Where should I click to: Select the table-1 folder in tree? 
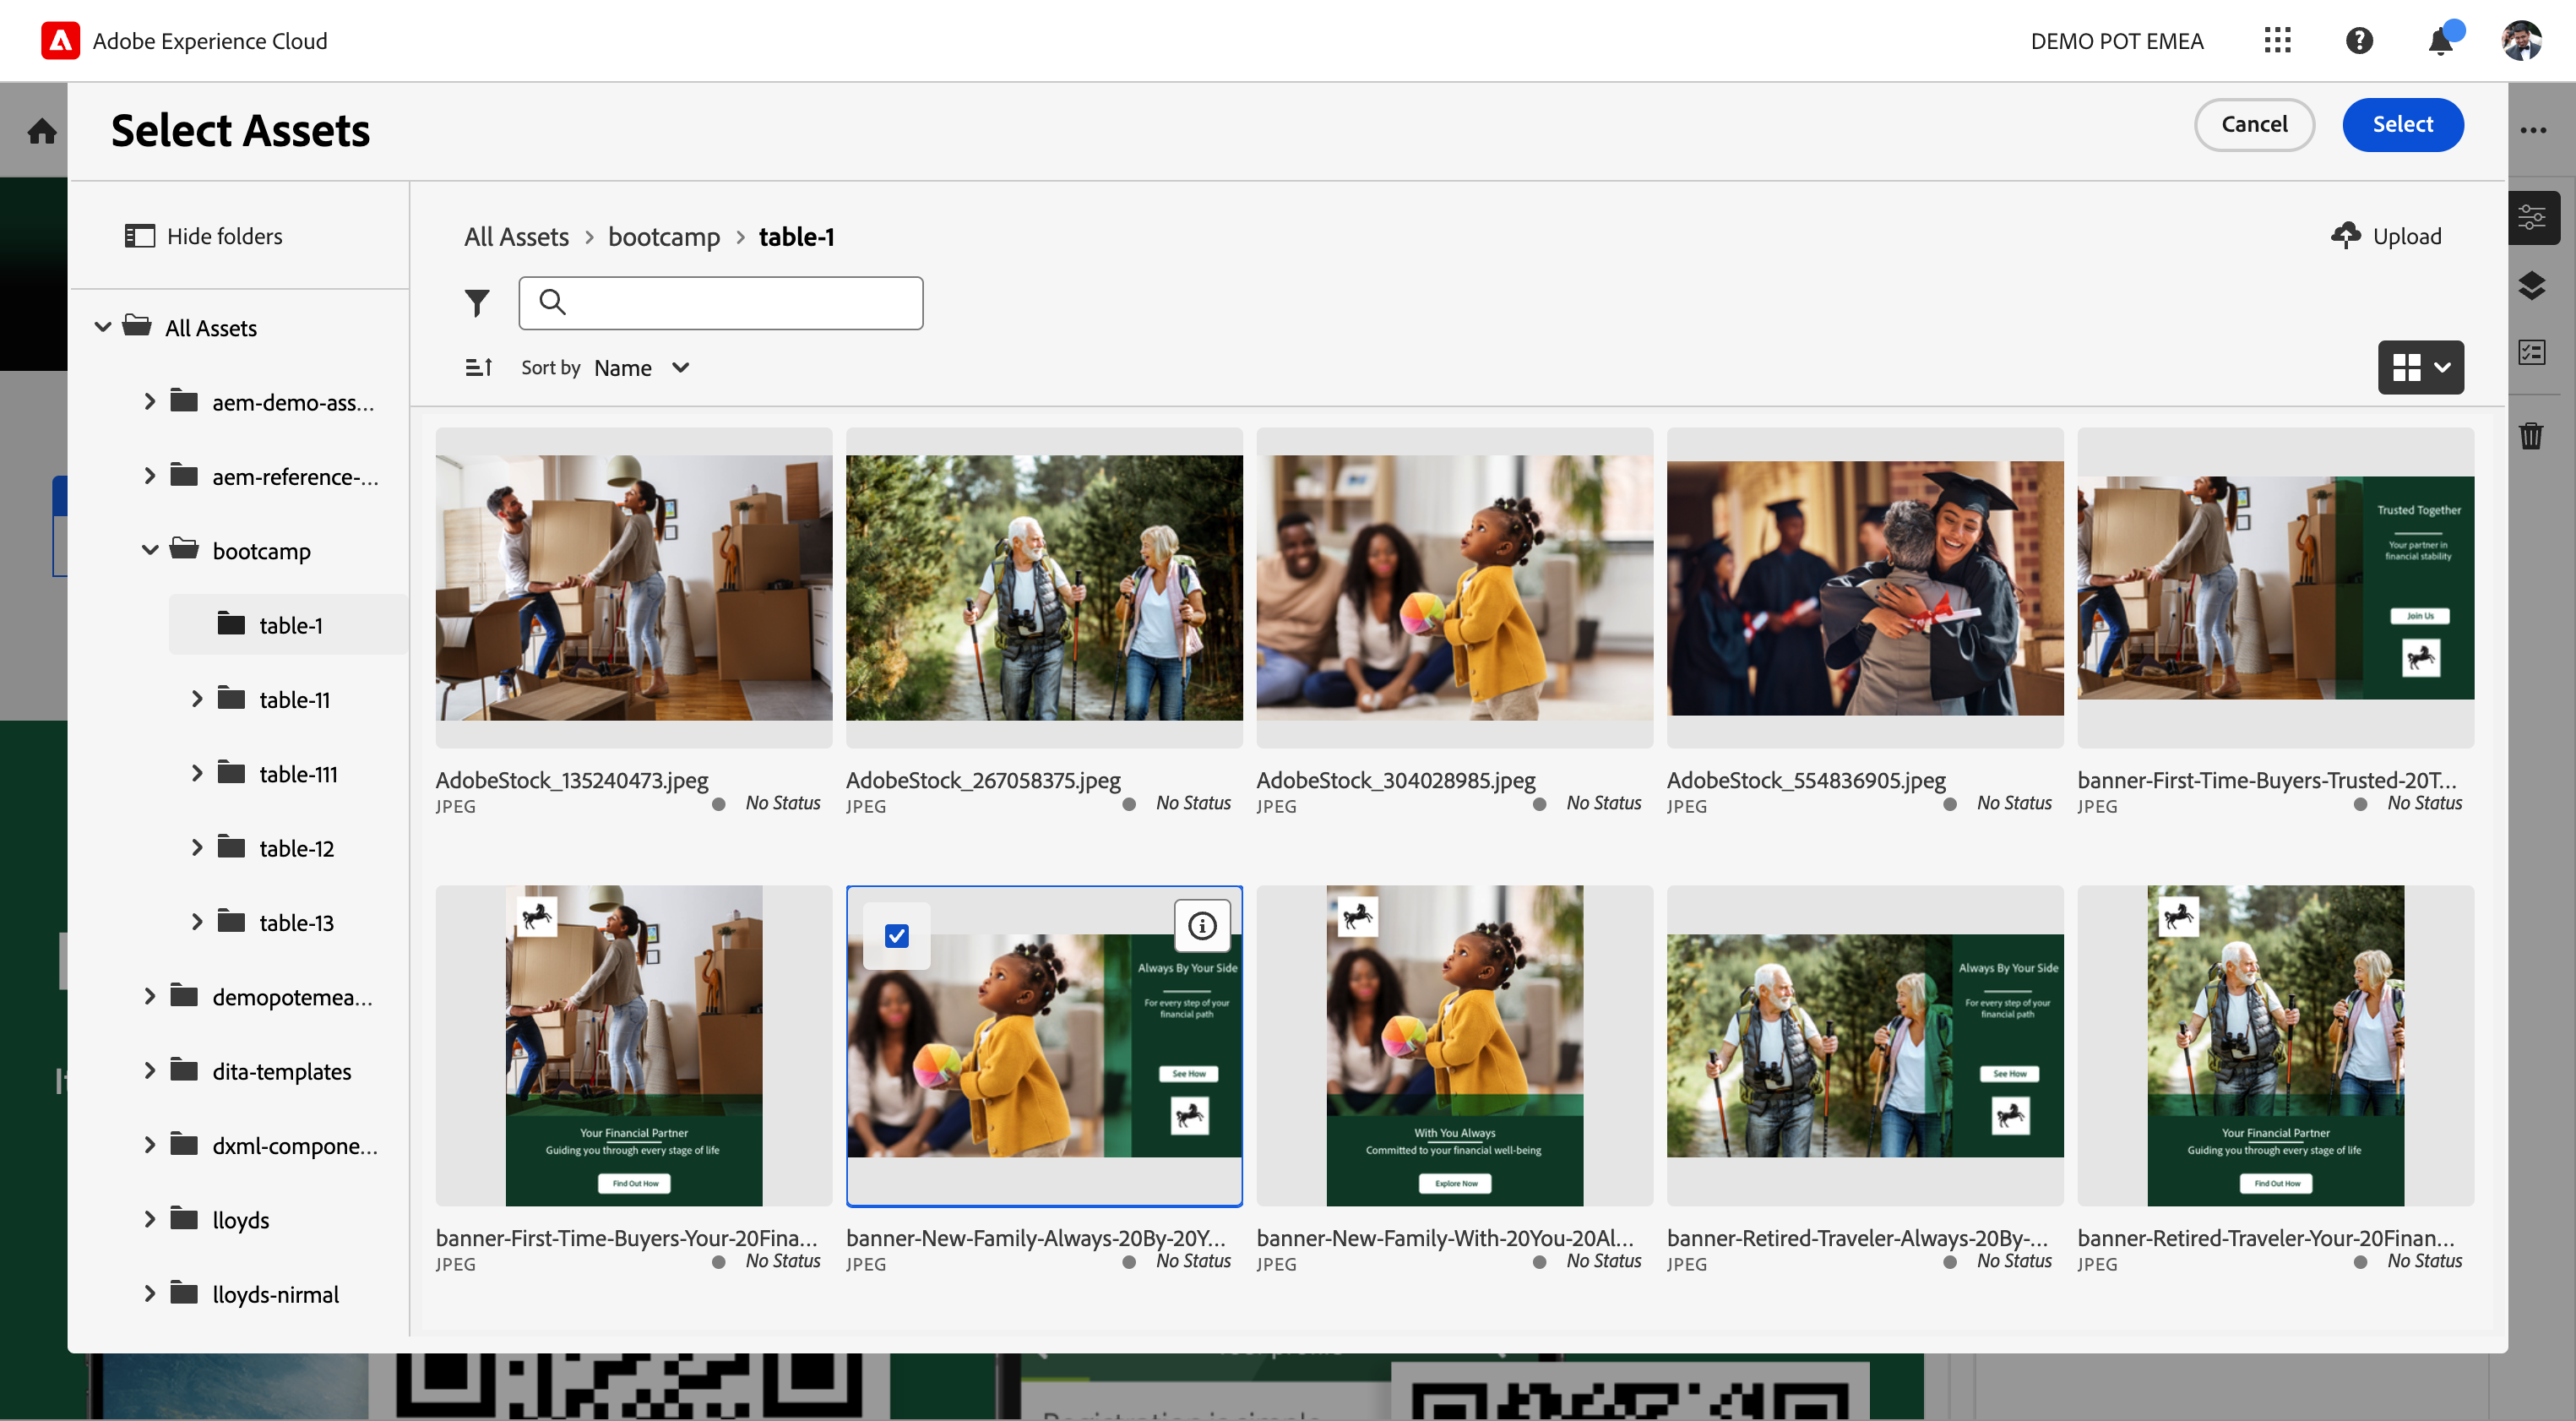point(288,625)
